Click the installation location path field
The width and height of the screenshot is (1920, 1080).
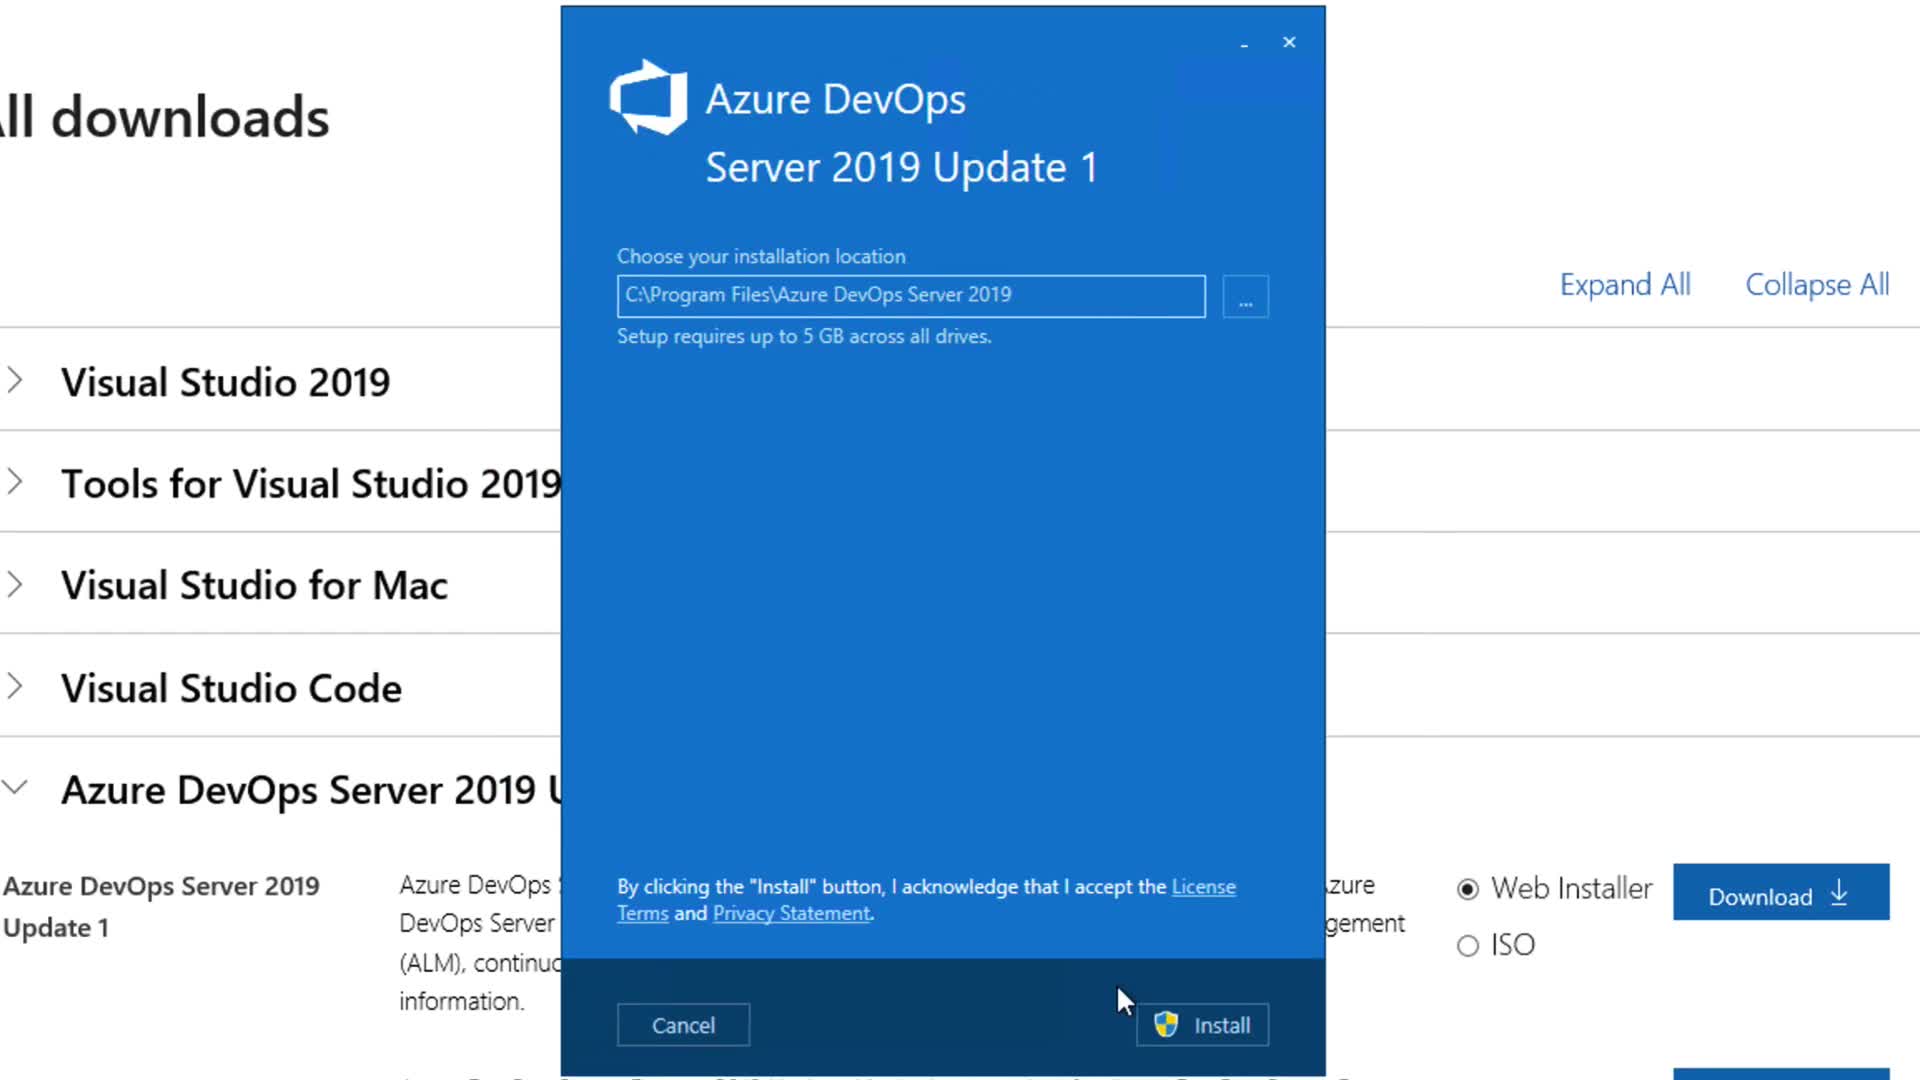pyautogui.click(x=910, y=296)
